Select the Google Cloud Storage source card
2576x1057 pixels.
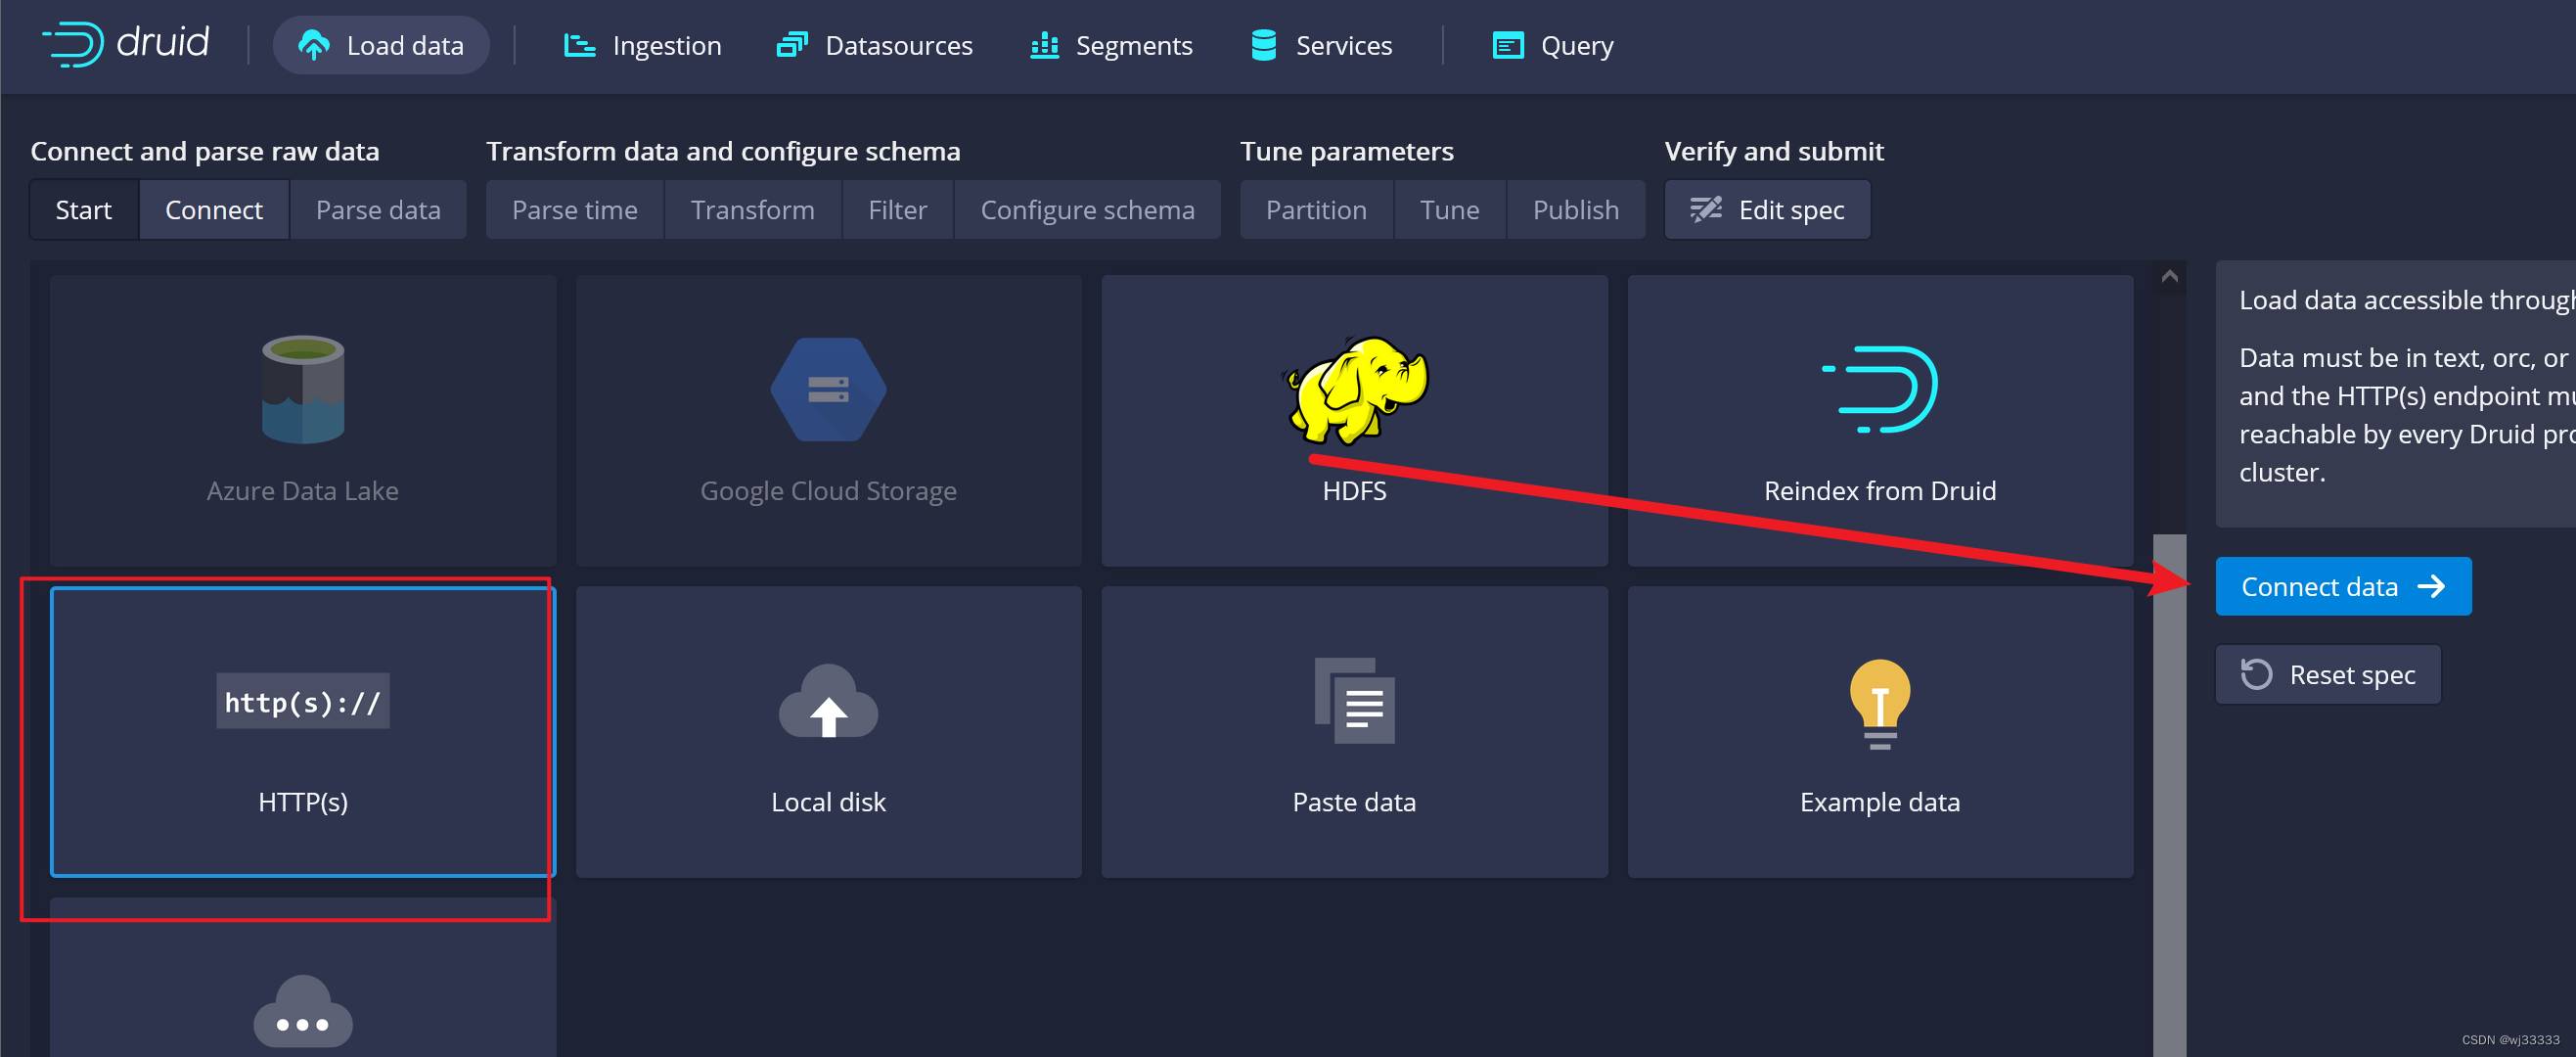click(829, 421)
